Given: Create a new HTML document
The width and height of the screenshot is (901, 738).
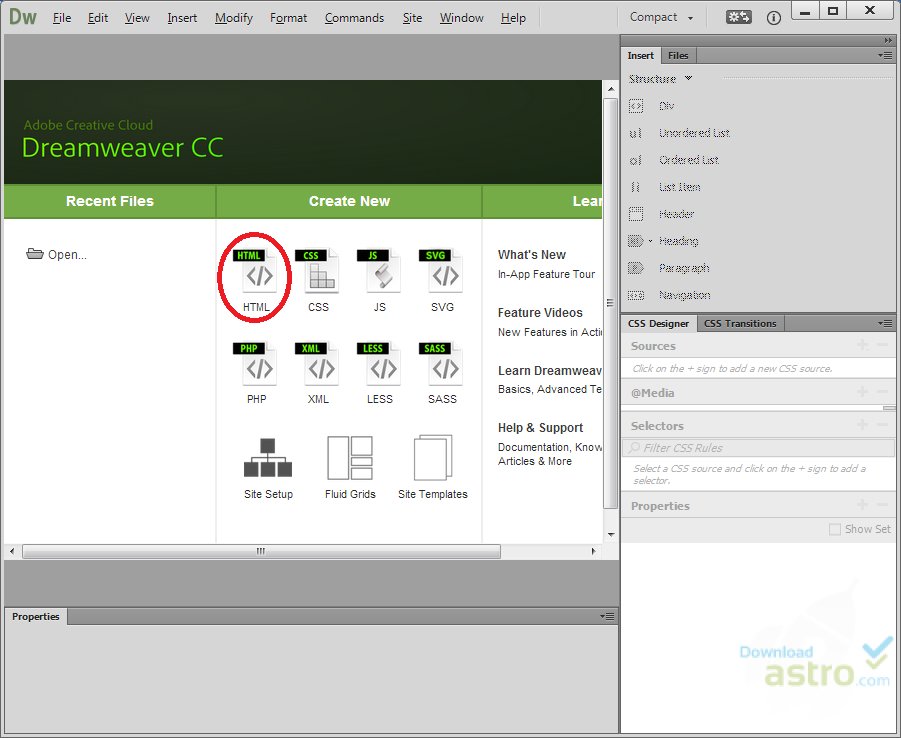Looking at the screenshot, I should [255, 272].
